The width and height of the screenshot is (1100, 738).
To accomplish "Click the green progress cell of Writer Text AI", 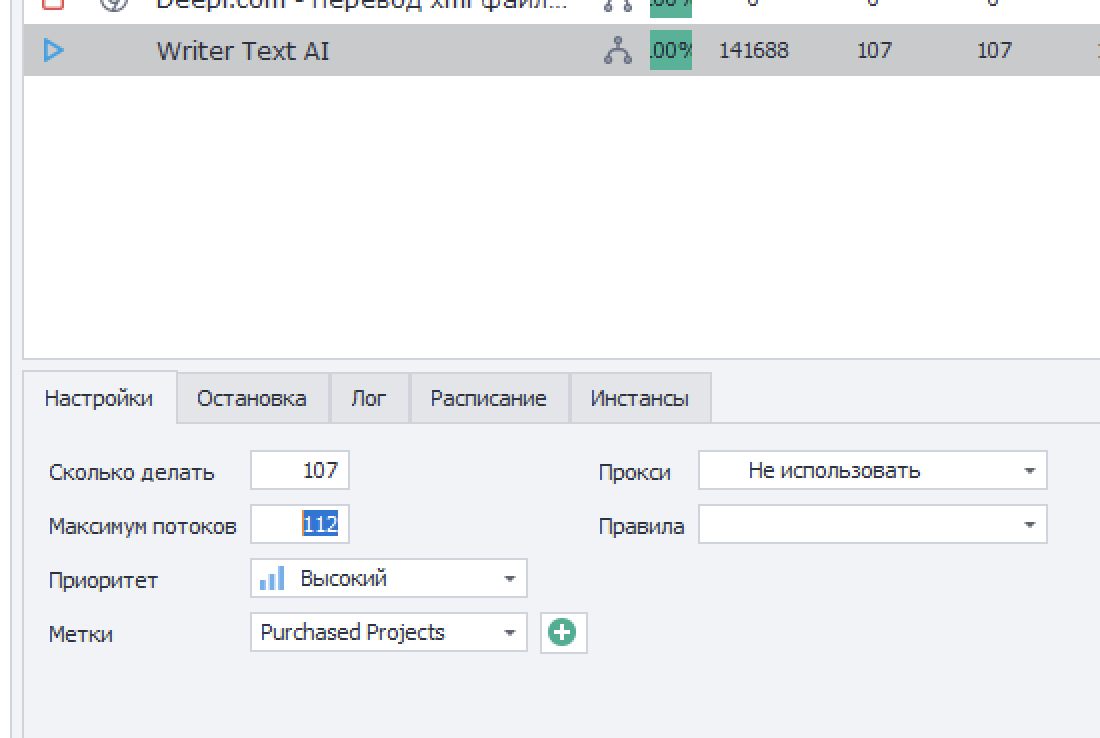I will click(671, 51).
